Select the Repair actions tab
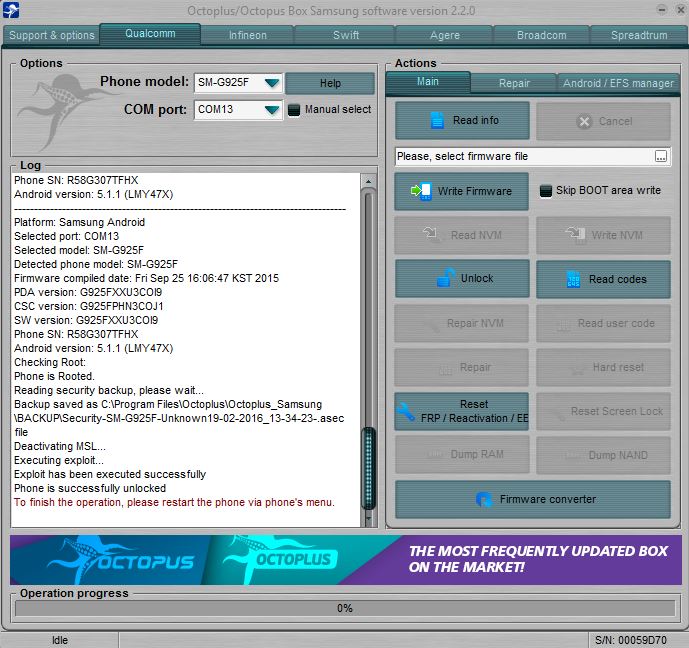The height and width of the screenshot is (648, 689). coord(514,83)
